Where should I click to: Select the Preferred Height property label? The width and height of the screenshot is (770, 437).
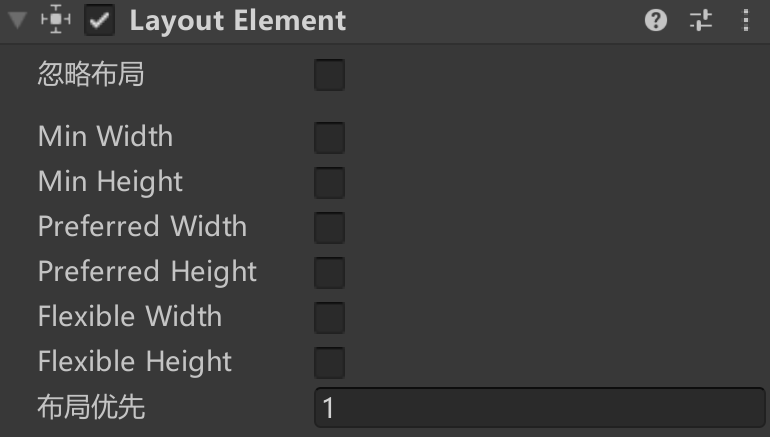[147, 272]
